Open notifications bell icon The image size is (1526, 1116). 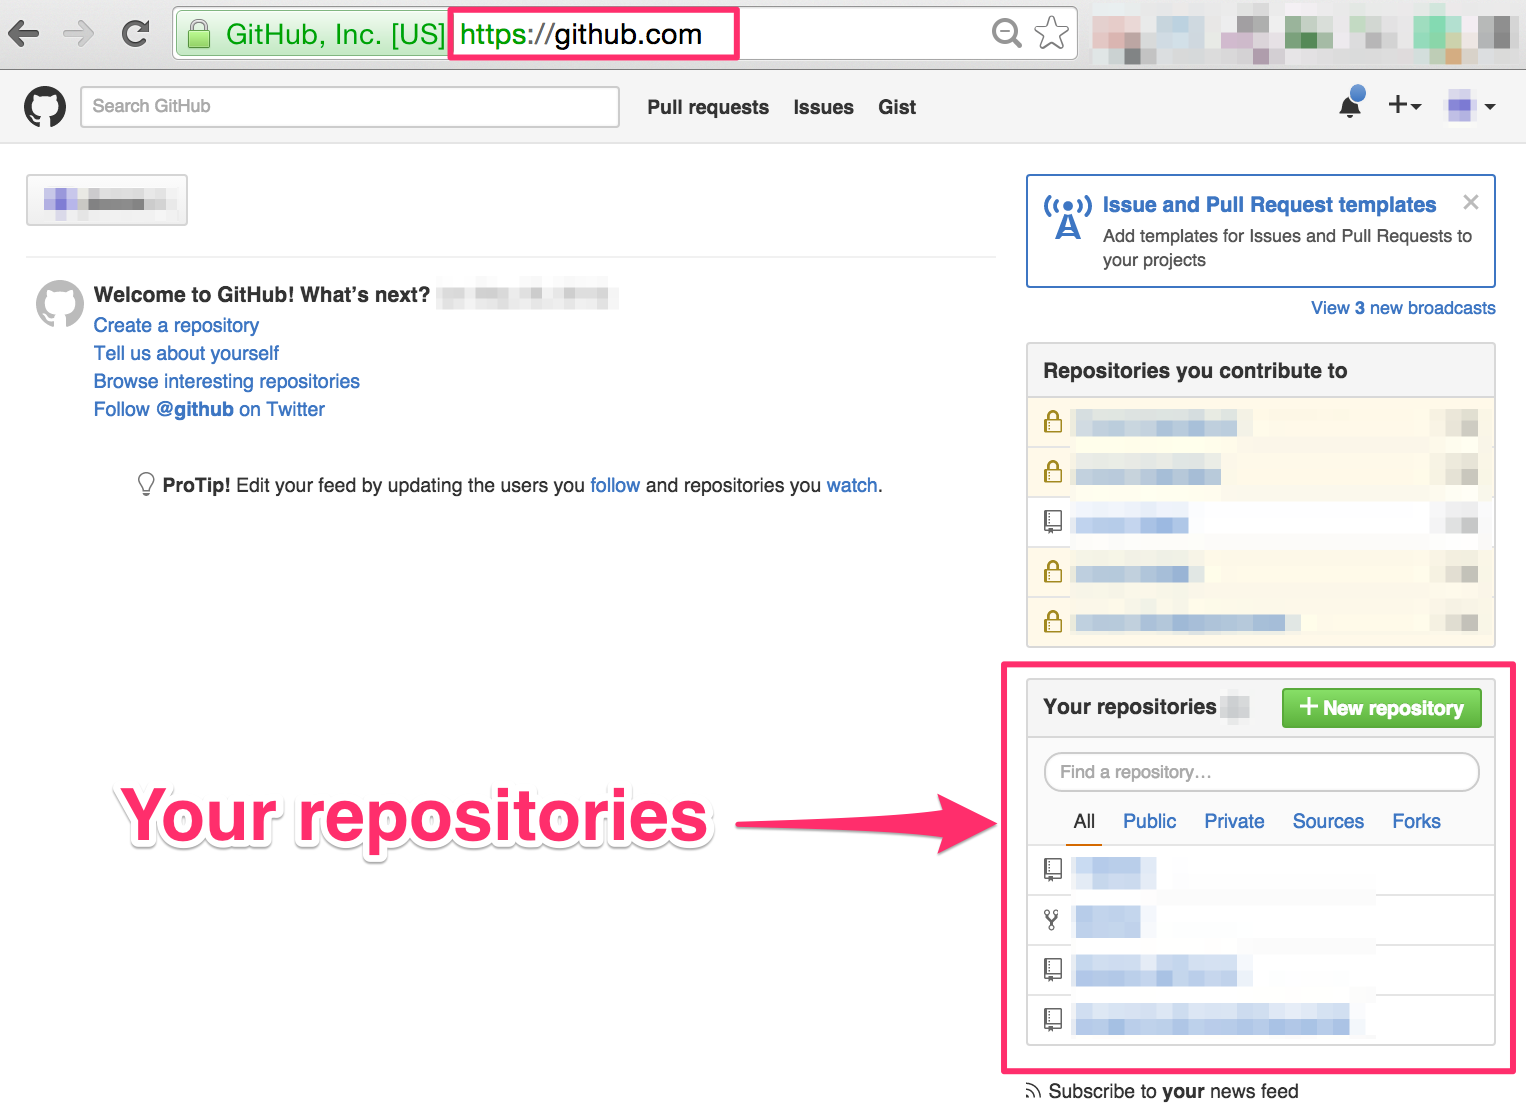[x=1351, y=103]
